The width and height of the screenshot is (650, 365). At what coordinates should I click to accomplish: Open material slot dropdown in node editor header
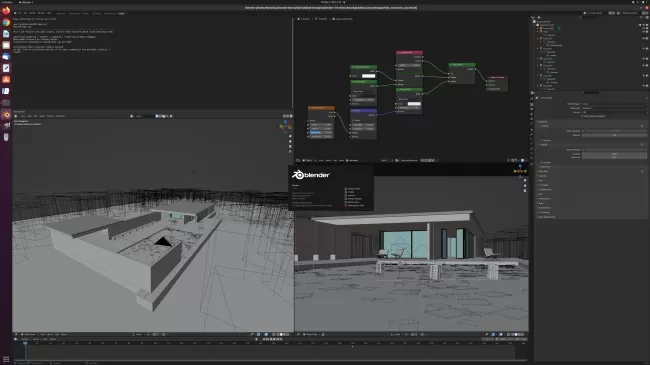point(386,160)
